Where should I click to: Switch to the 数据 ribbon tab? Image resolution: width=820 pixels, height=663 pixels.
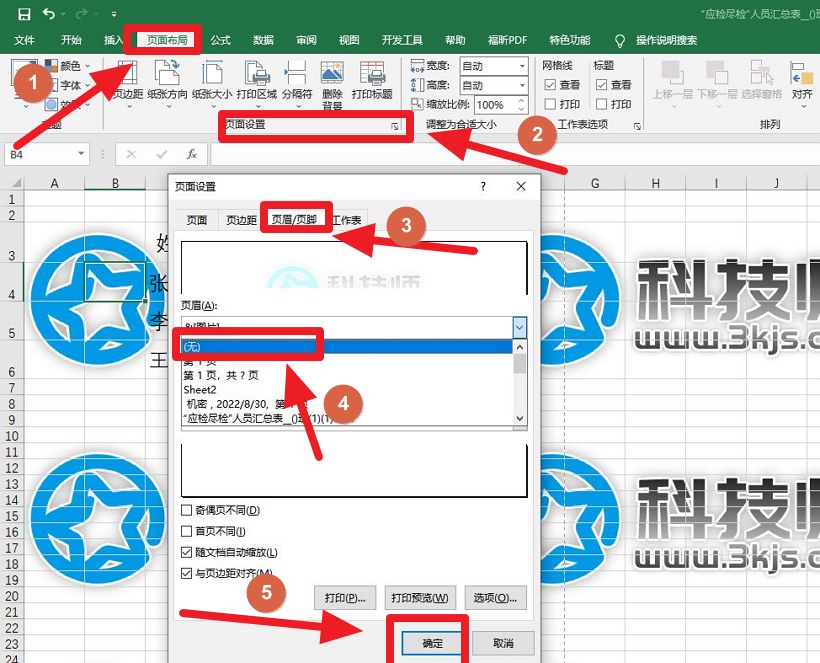[264, 40]
